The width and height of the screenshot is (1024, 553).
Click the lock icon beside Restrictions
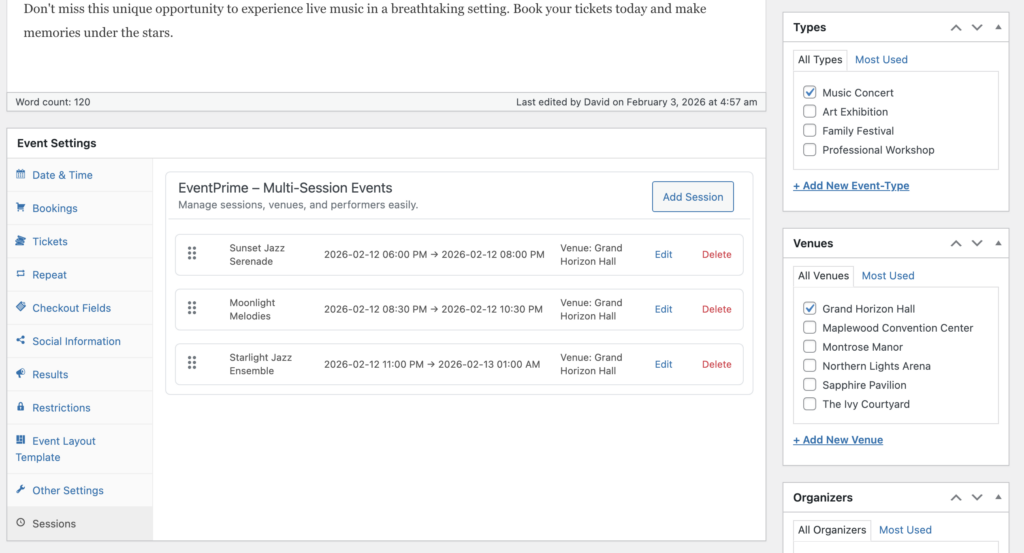(21, 408)
